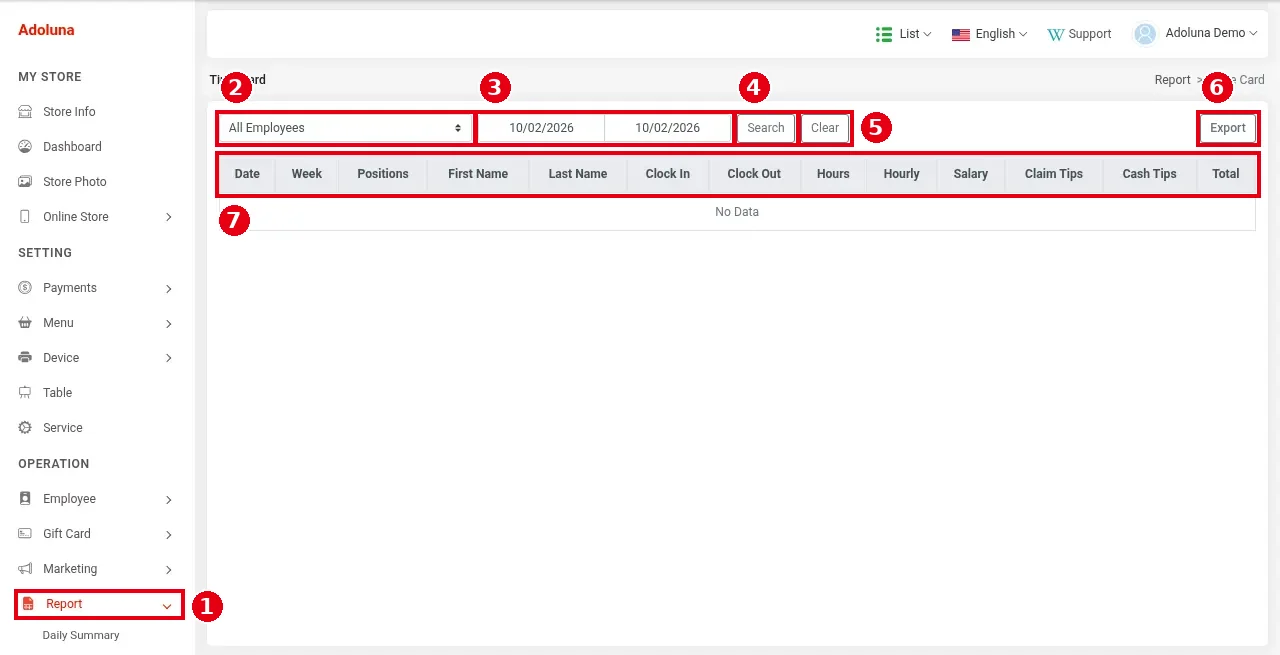Click the Store Info shop icon
The height and width of the screenshot is (655, 1280).
25,112
